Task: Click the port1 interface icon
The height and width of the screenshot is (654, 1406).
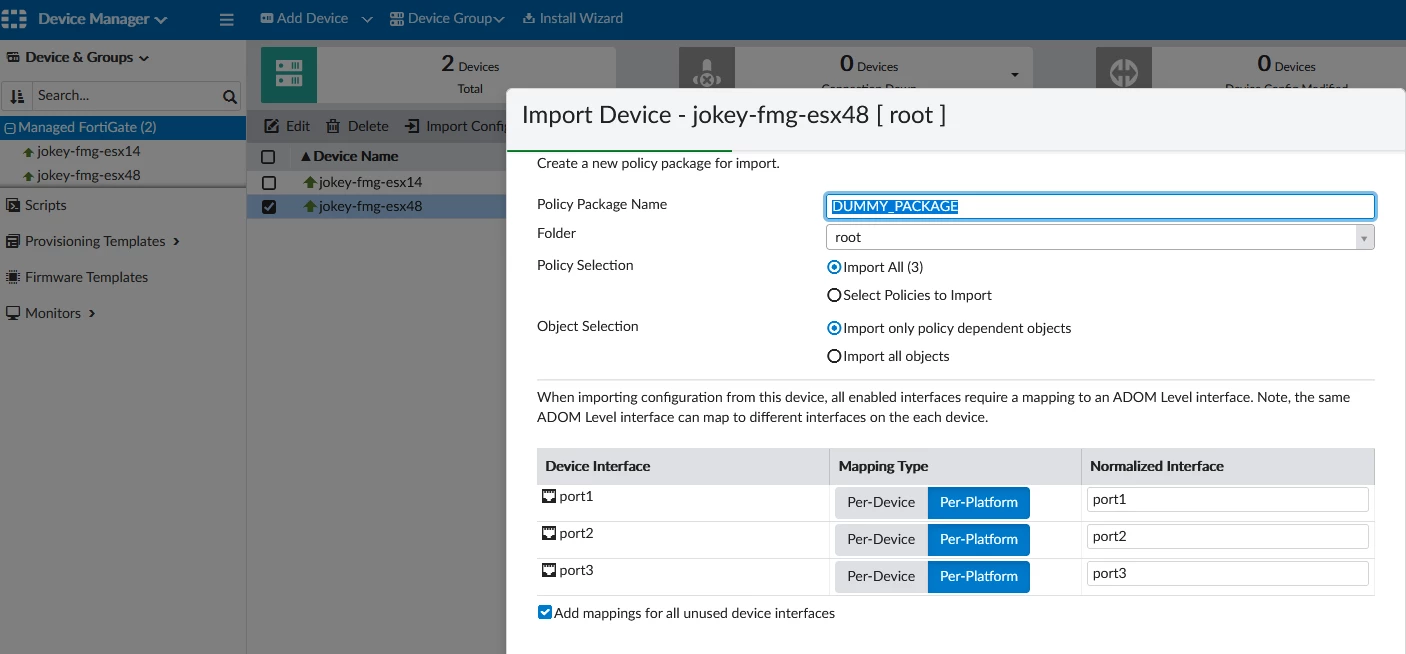Action: tap(548, 496)
